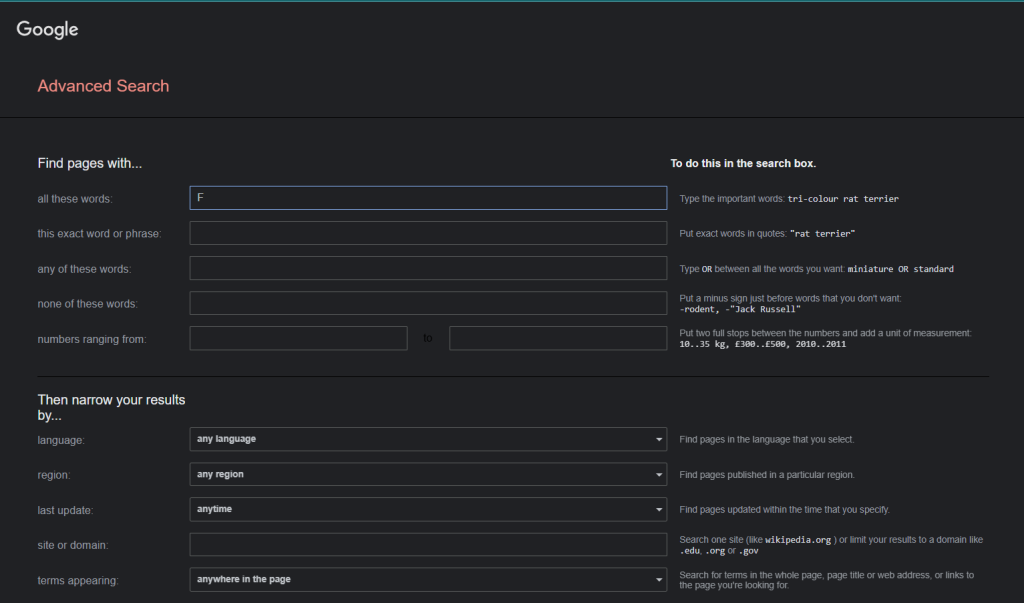Focus the range end box after "to"
Viewport: 1024px width, 603px height.
click(558, 338)
